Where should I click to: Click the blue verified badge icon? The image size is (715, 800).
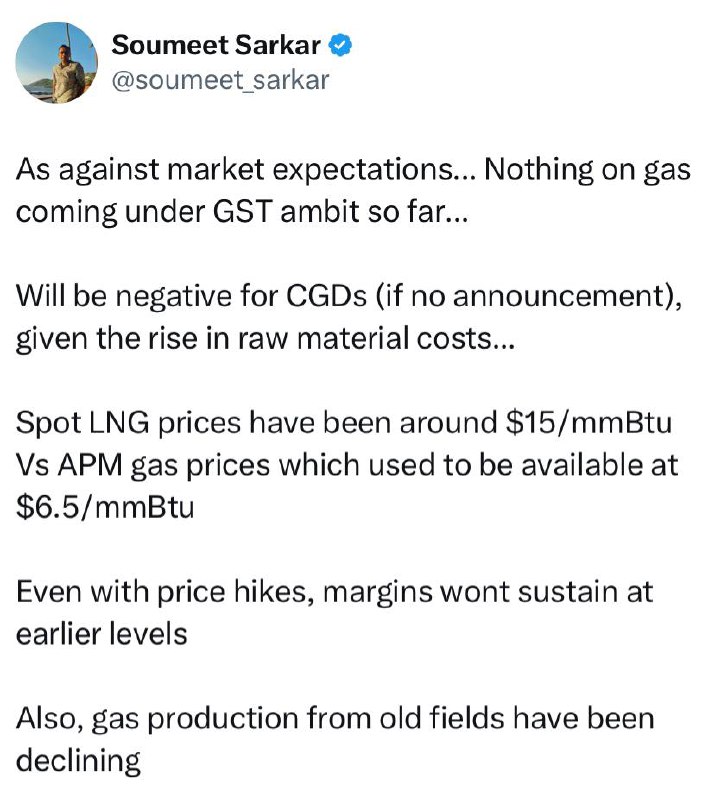(339, 45)
